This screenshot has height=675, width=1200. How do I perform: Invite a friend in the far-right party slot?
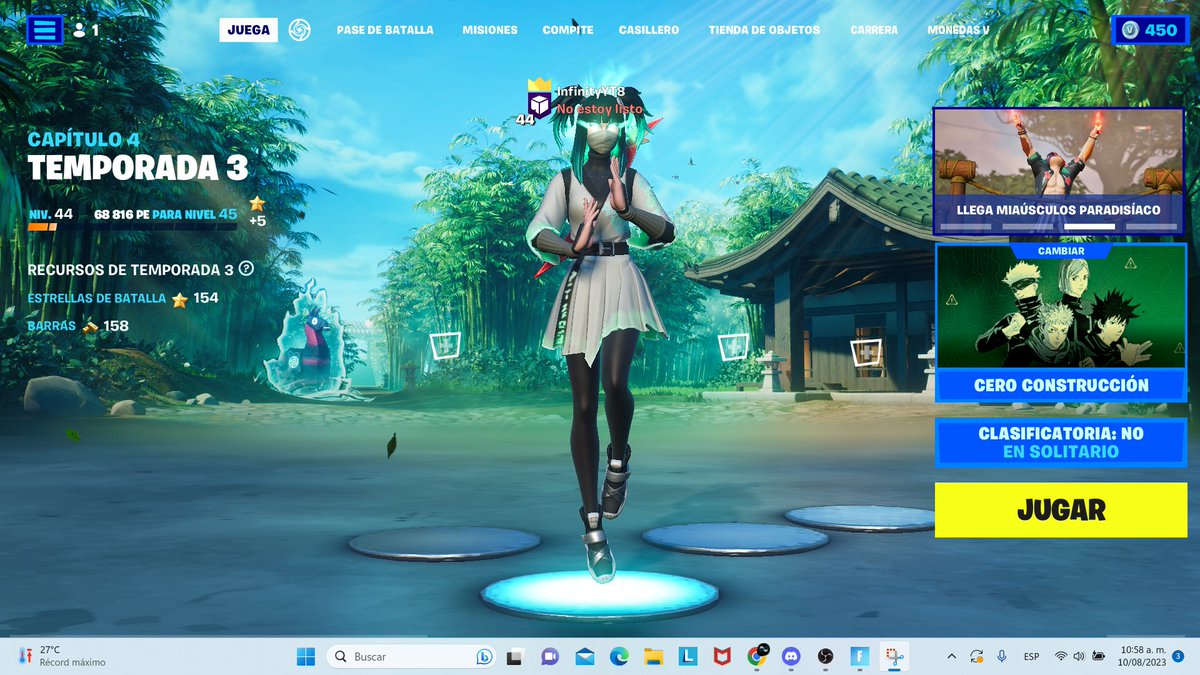click(866, 351)
